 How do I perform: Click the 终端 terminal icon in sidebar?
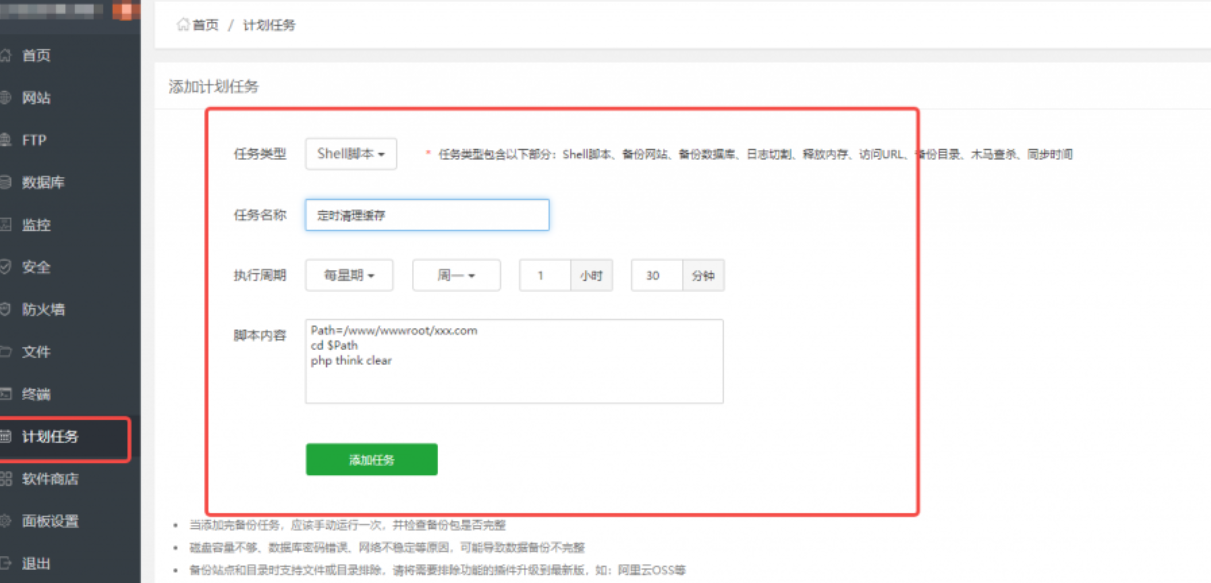pos(5,394)
